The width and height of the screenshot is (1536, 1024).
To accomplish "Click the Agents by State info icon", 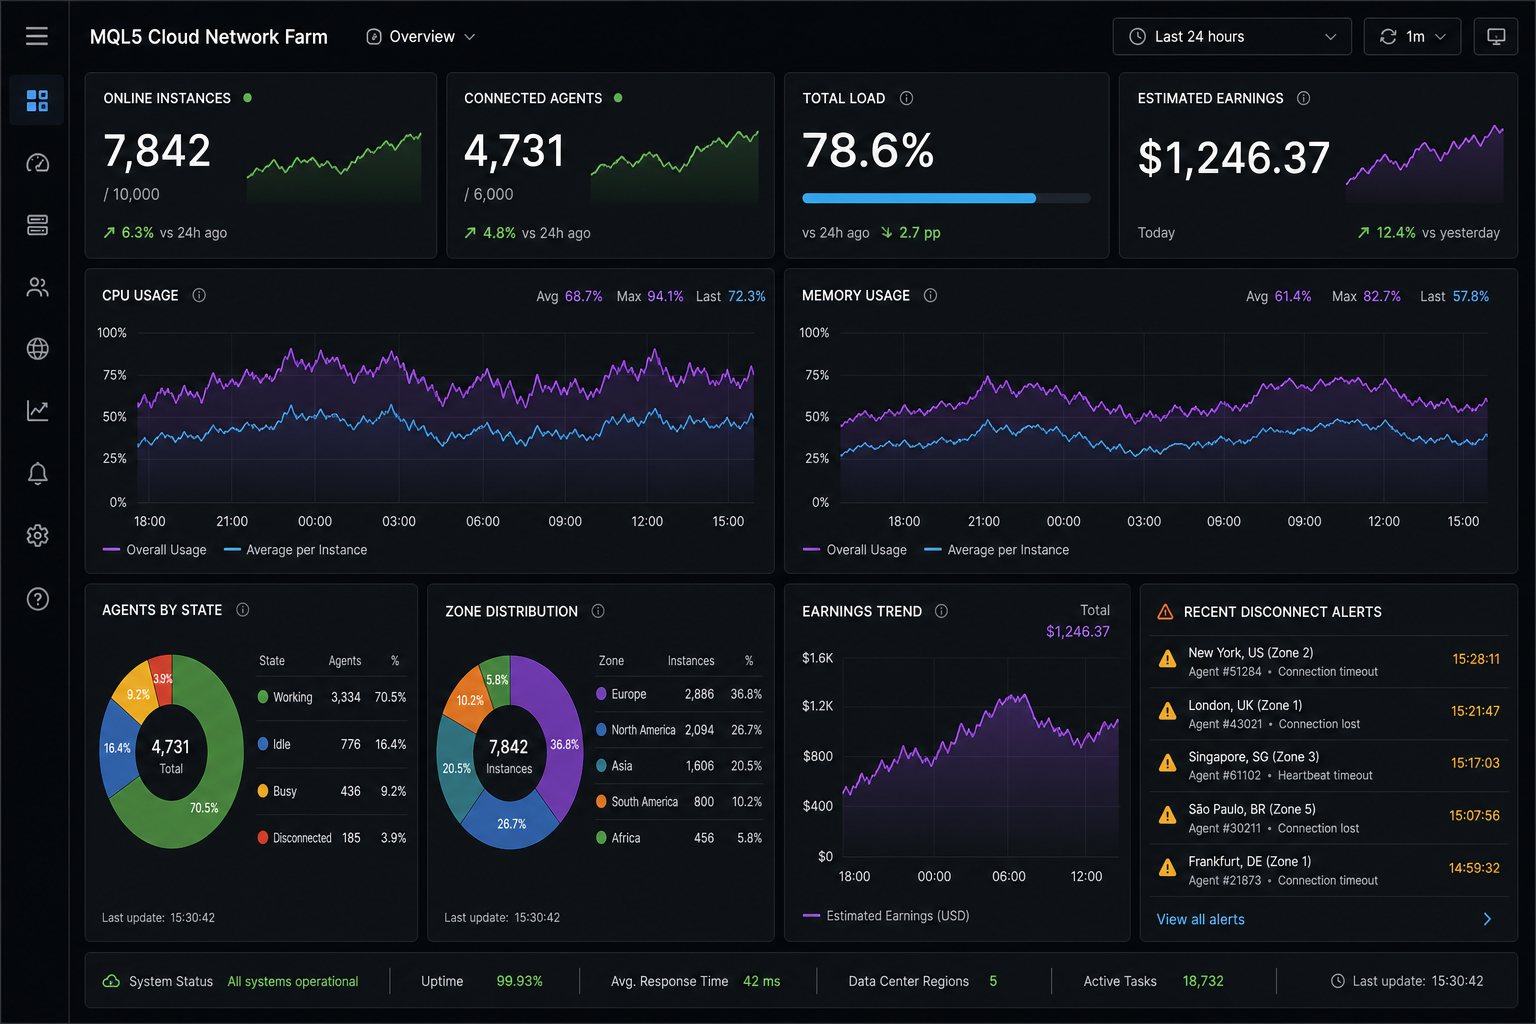I will (242, 610).
